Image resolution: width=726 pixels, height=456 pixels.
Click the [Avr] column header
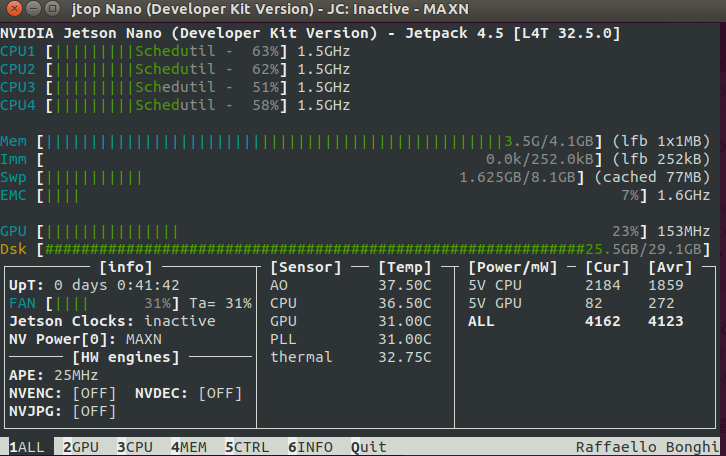tap(670, 268)
